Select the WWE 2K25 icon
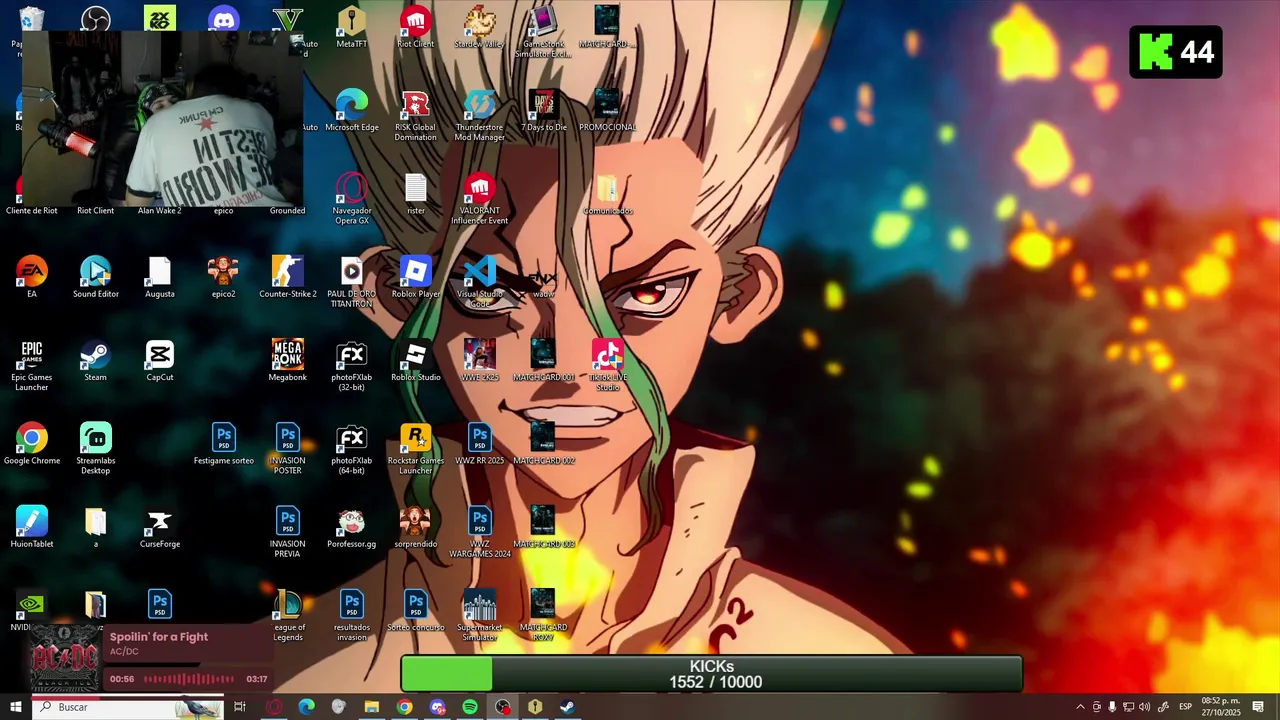The height and width of the screenshot is (720, 1280). (479, 360)
